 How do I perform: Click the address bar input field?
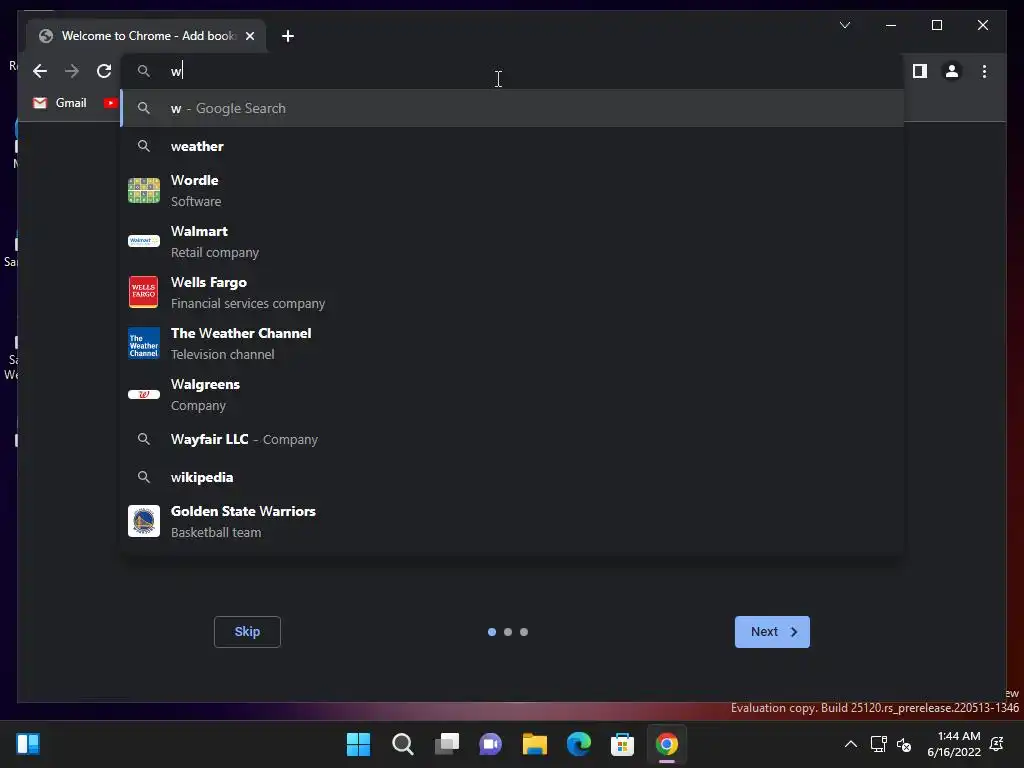click(x=512, y=71)
